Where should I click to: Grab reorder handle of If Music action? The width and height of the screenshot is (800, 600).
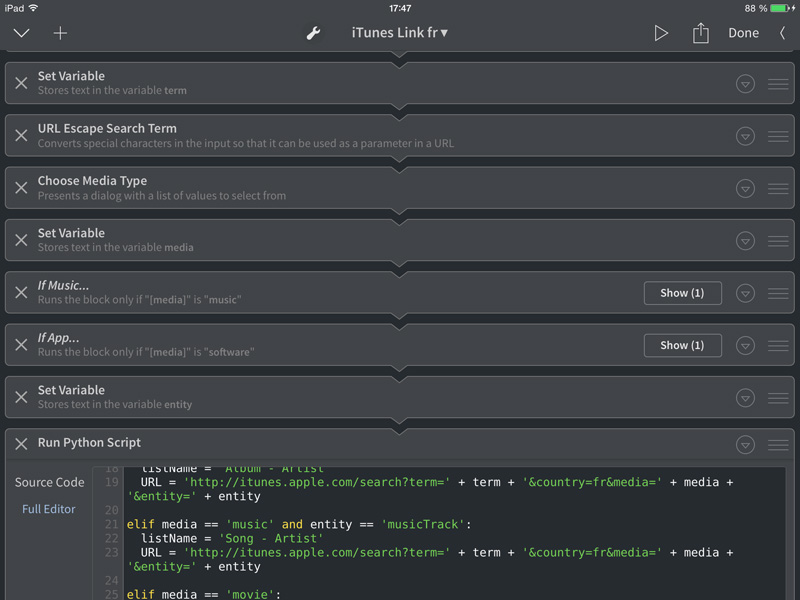(778, 293)
